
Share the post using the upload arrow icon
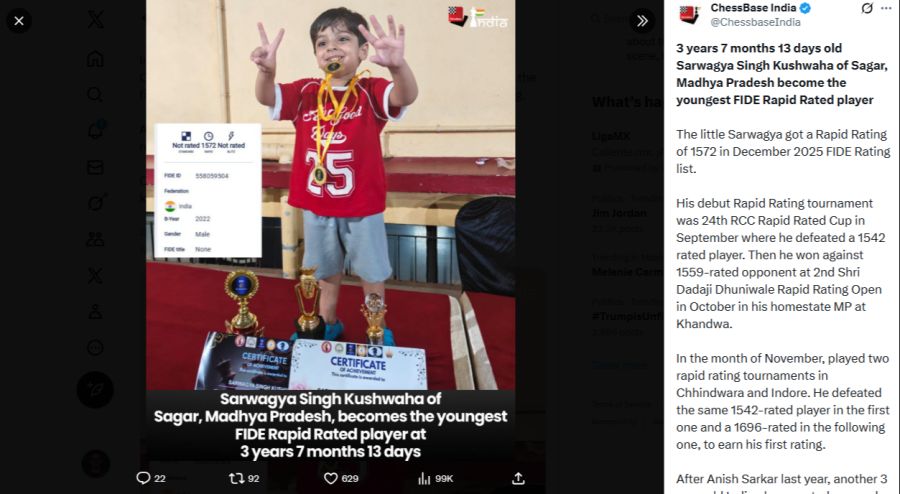click(x=518, y=478)
